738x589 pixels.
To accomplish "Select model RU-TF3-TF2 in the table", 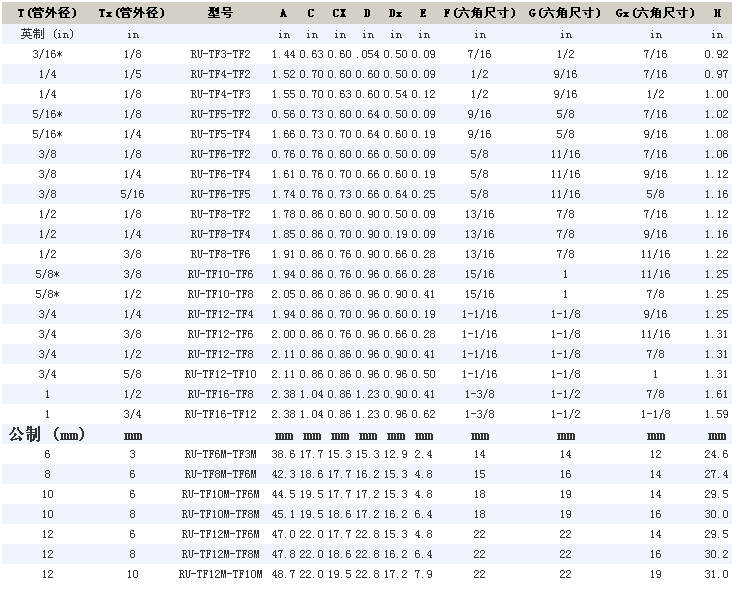I will pyautogui.click(x=220, y=53).
